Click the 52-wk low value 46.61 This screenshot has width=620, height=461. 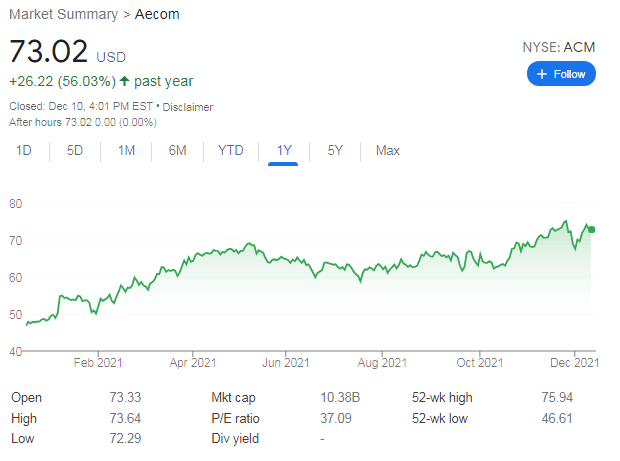[557, 418]
